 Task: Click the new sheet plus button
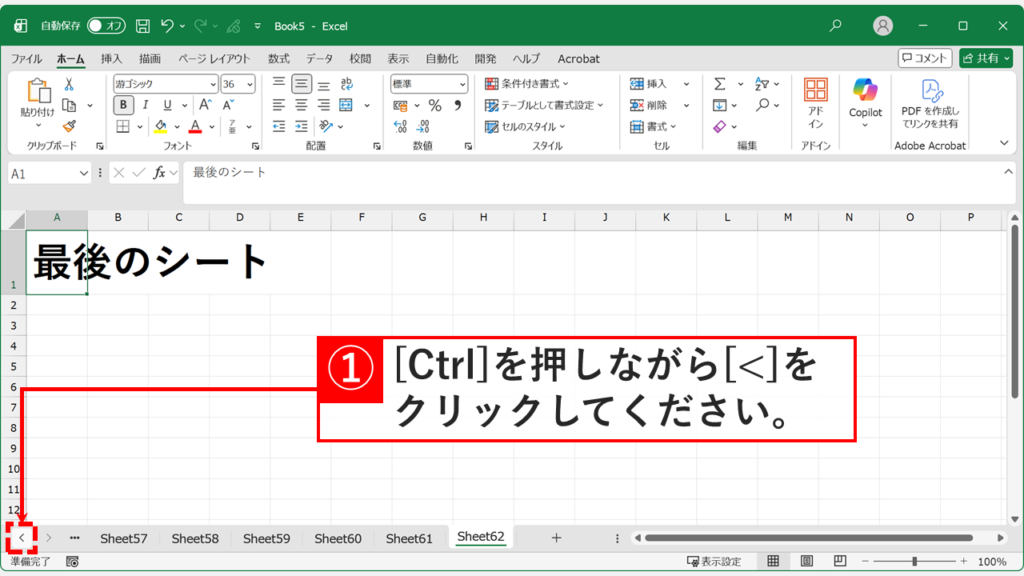(x=556, y=537)
